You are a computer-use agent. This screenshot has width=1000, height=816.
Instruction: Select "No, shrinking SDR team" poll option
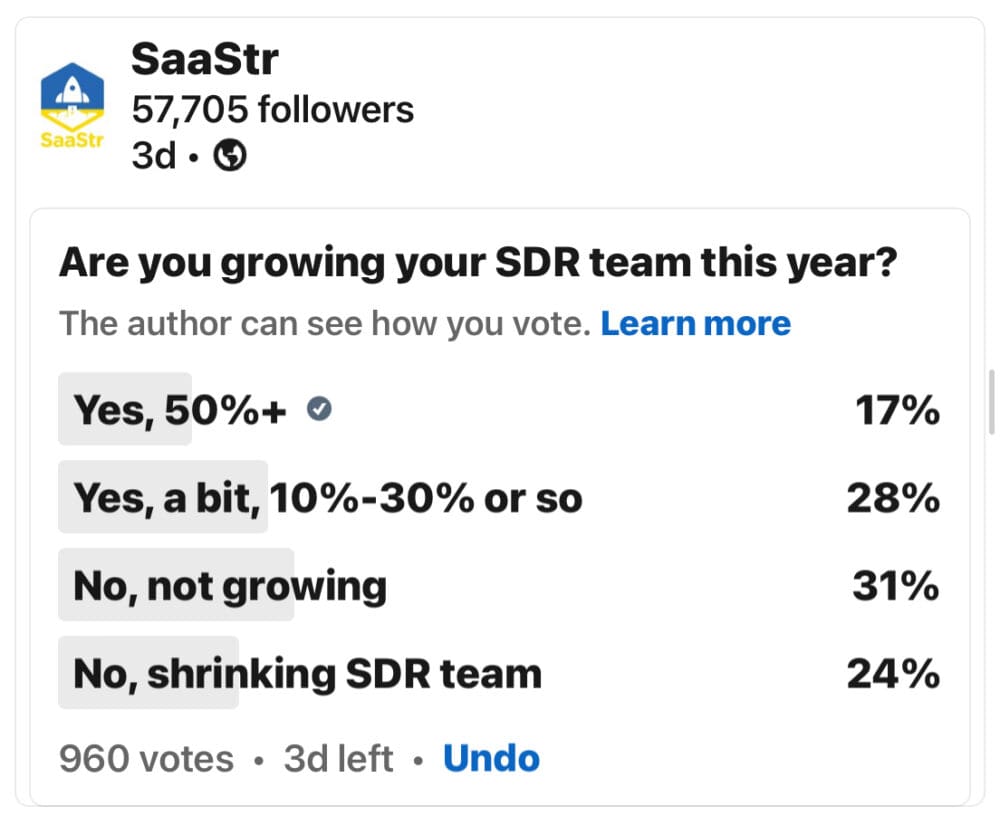[307, 673]
